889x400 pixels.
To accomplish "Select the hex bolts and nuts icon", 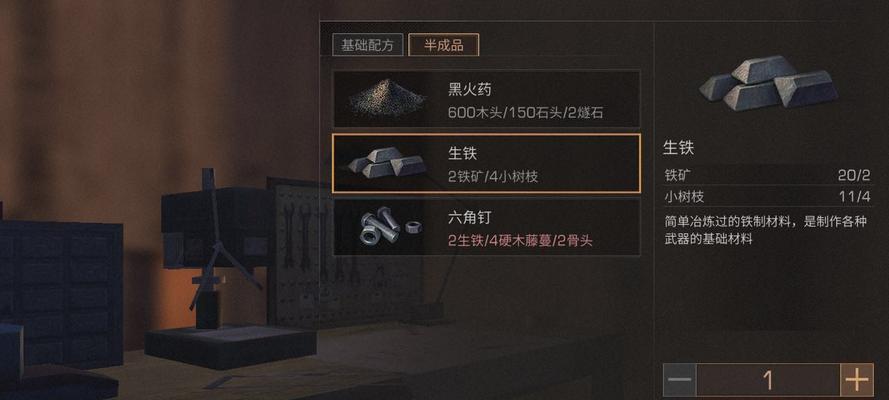I will click(389, 227).
